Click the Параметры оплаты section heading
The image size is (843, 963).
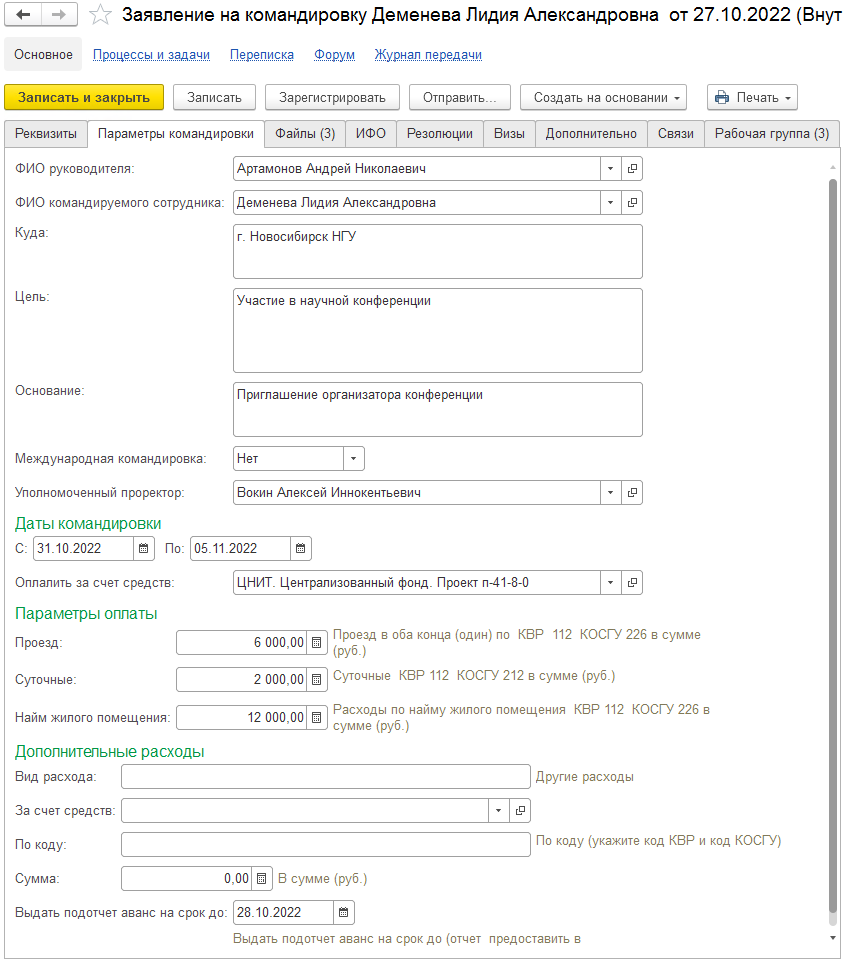pos(86,614)
